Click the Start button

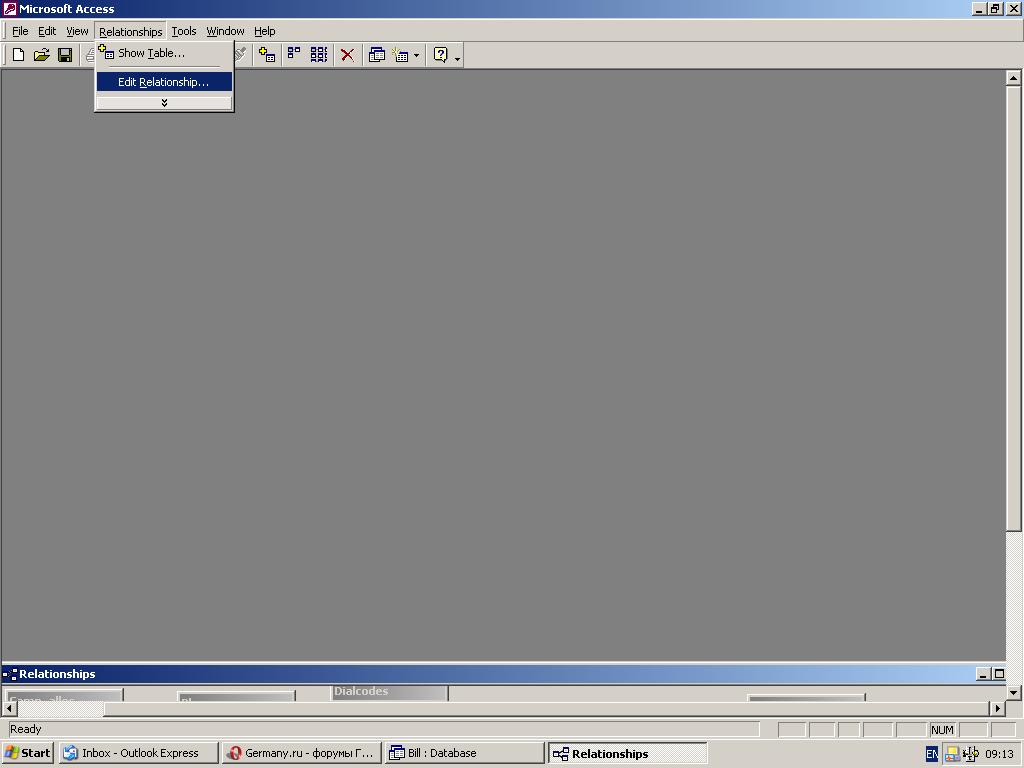[28, 753]
